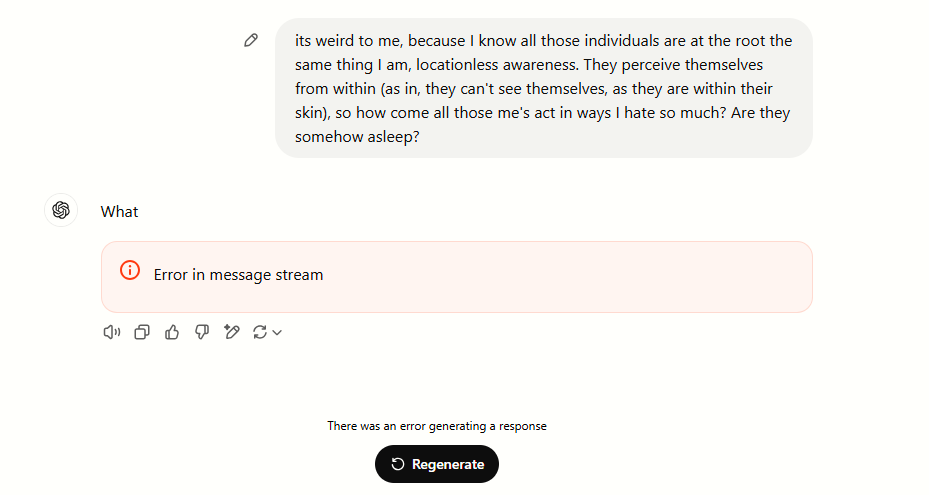Click the assistant reply text "What"
Viewport: 929px width, 495px height.
[x=119, y=212]
